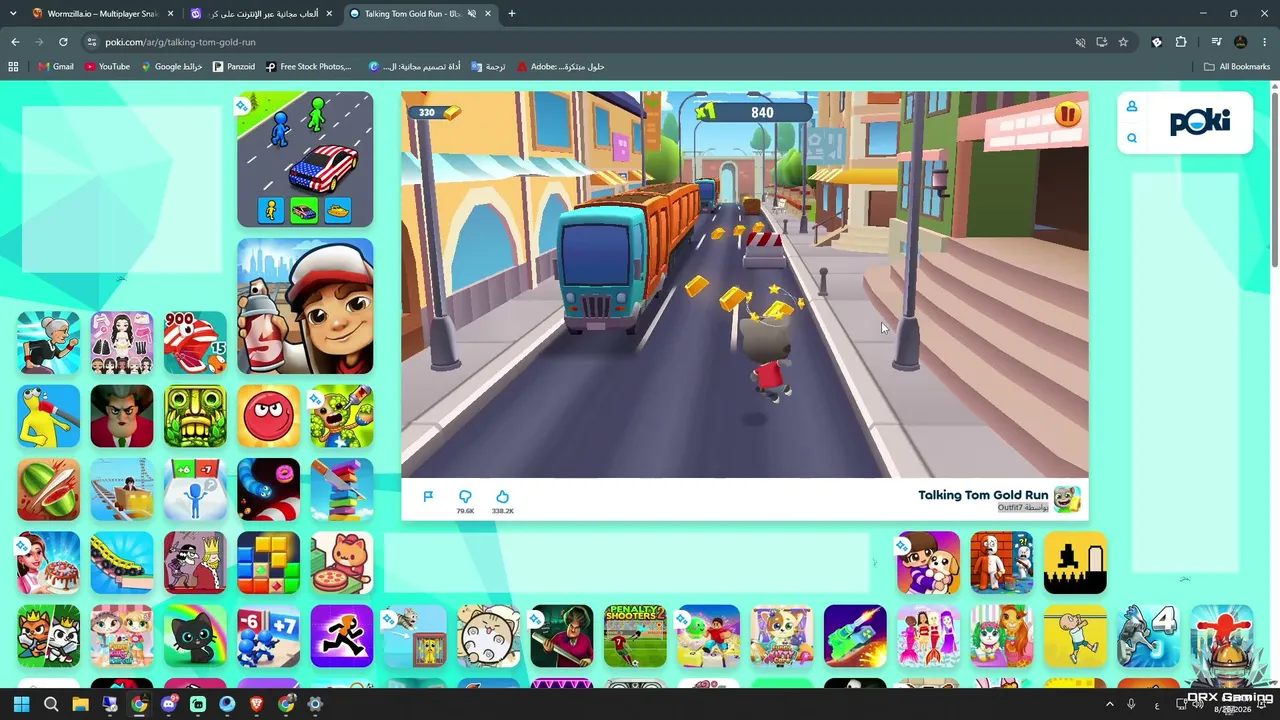Open the 900 red fish game thumbnail
Screen dimensions: 1280x720
pyautogui.click(x=195, y=343)
